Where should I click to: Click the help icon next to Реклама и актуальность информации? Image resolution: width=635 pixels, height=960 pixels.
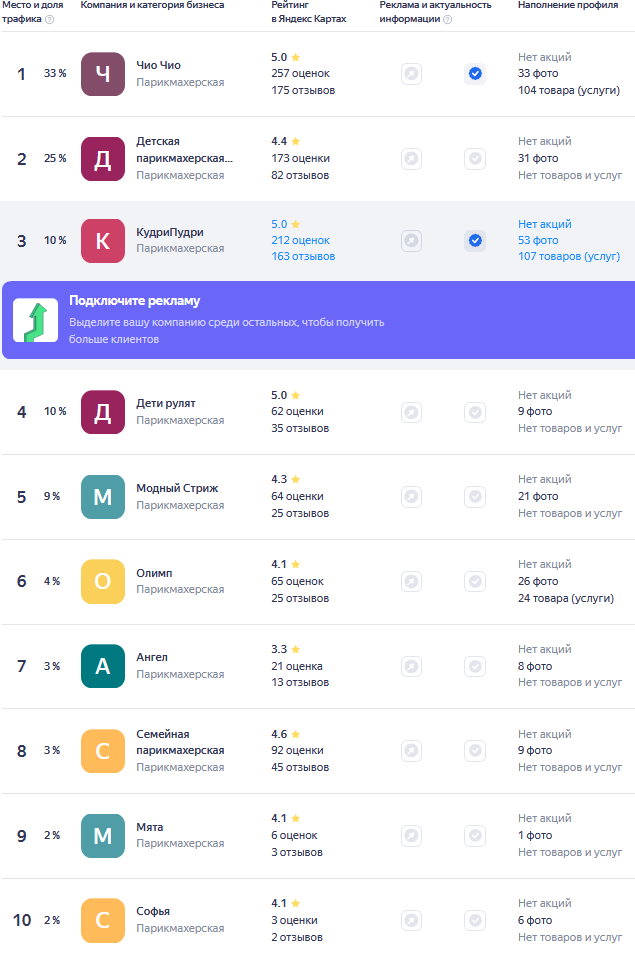click(448, 19)
